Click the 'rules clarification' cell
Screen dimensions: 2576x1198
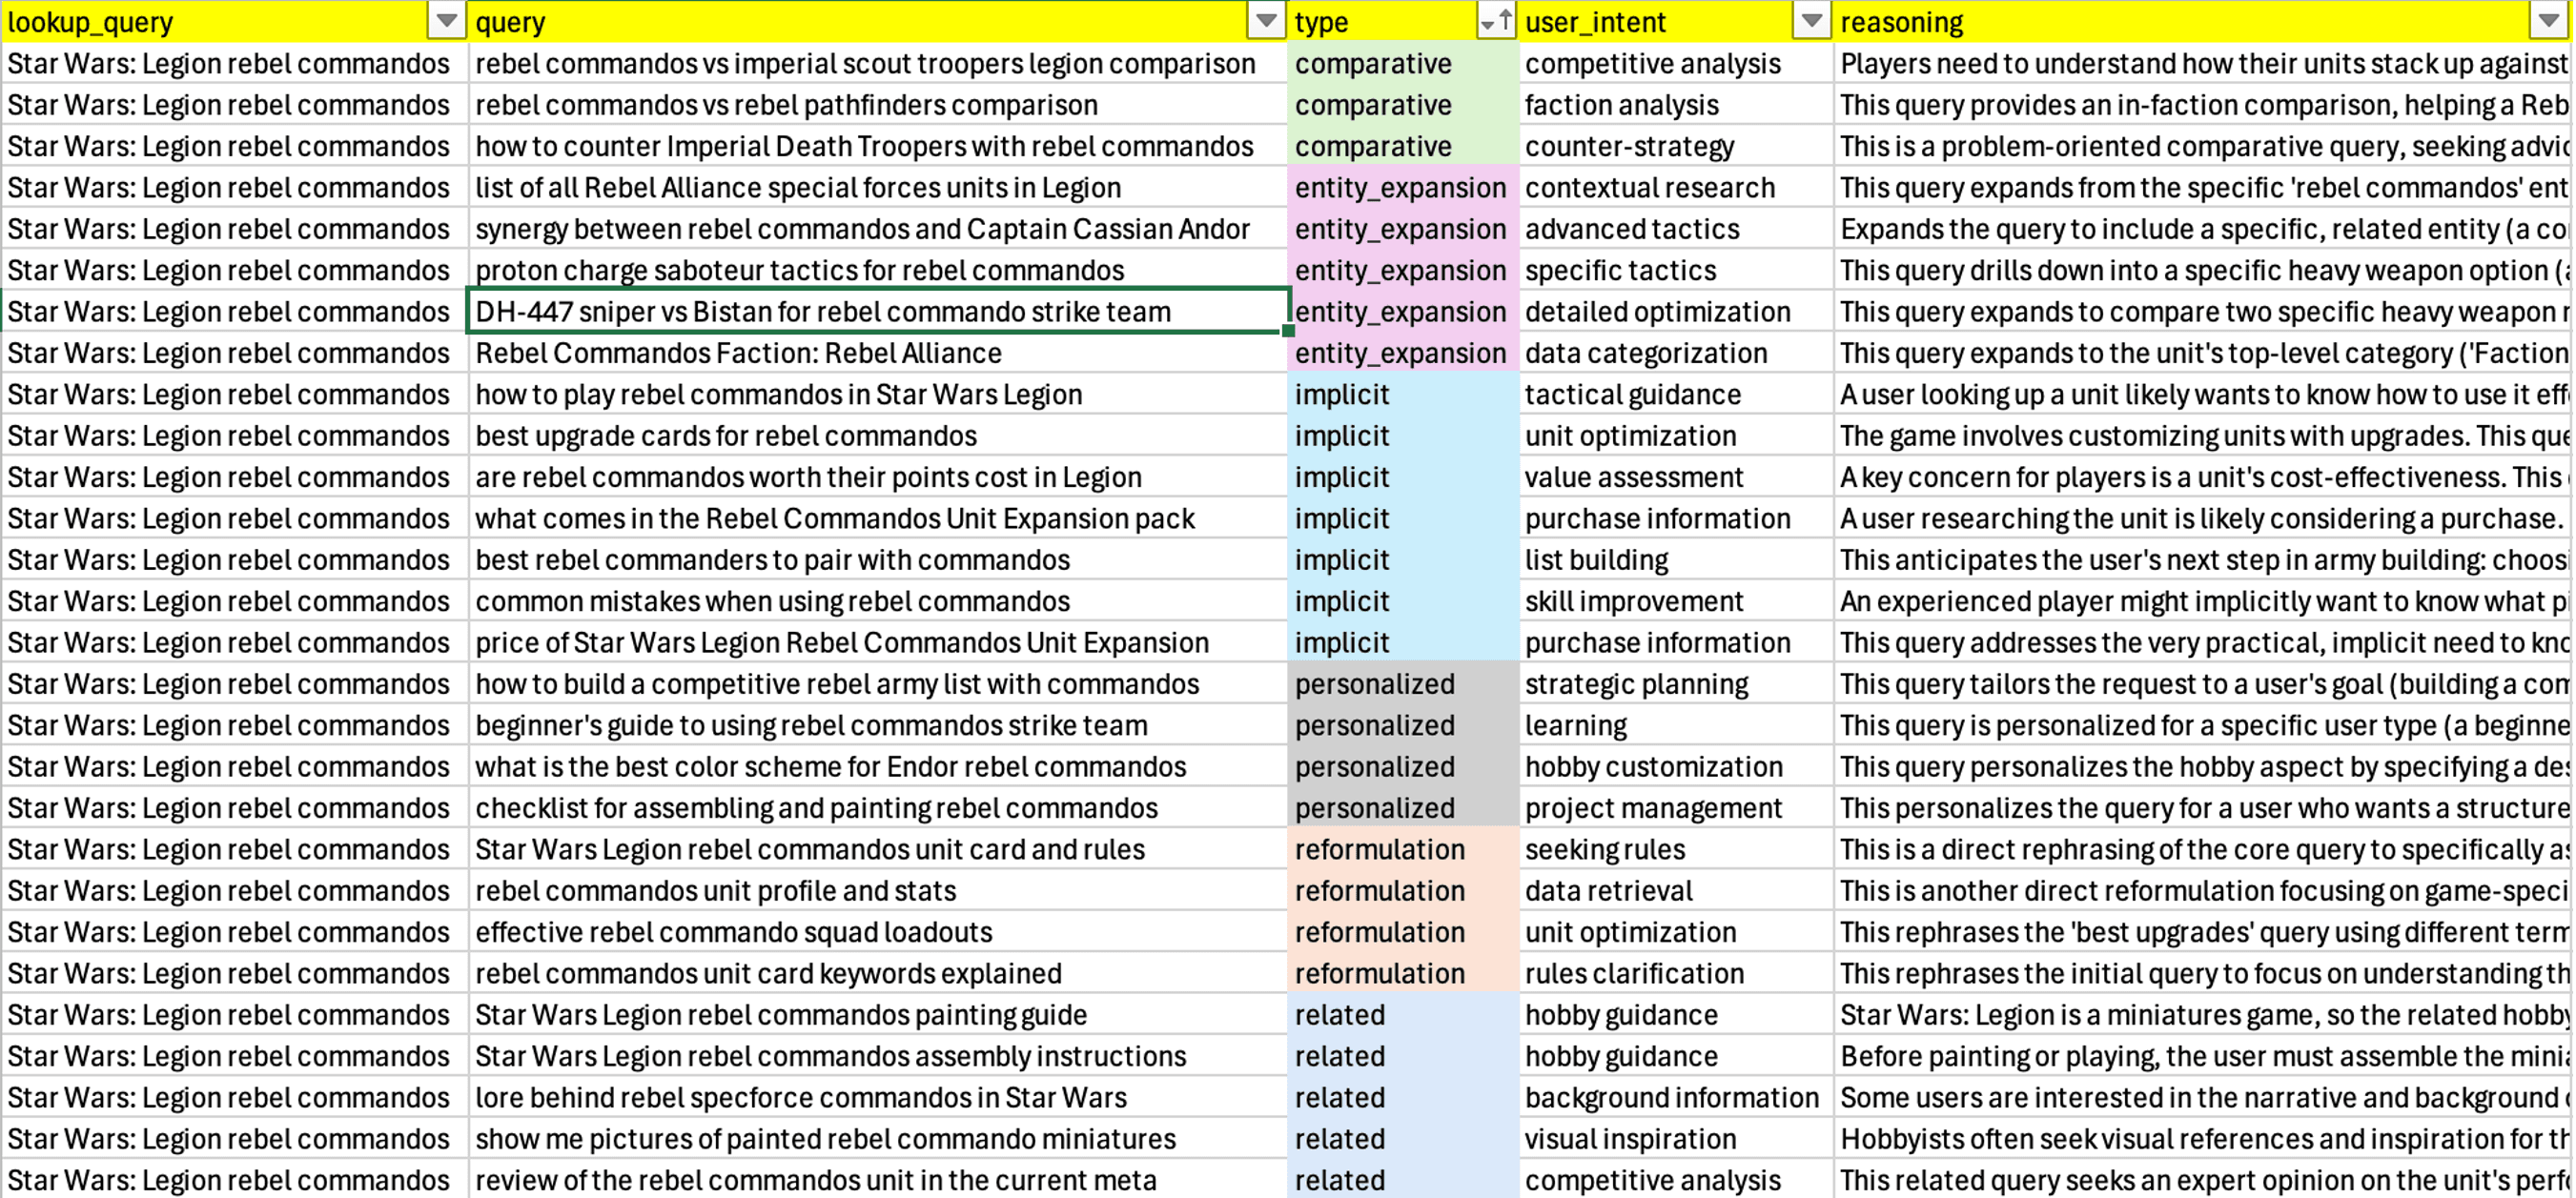[x=1676, y=973]
